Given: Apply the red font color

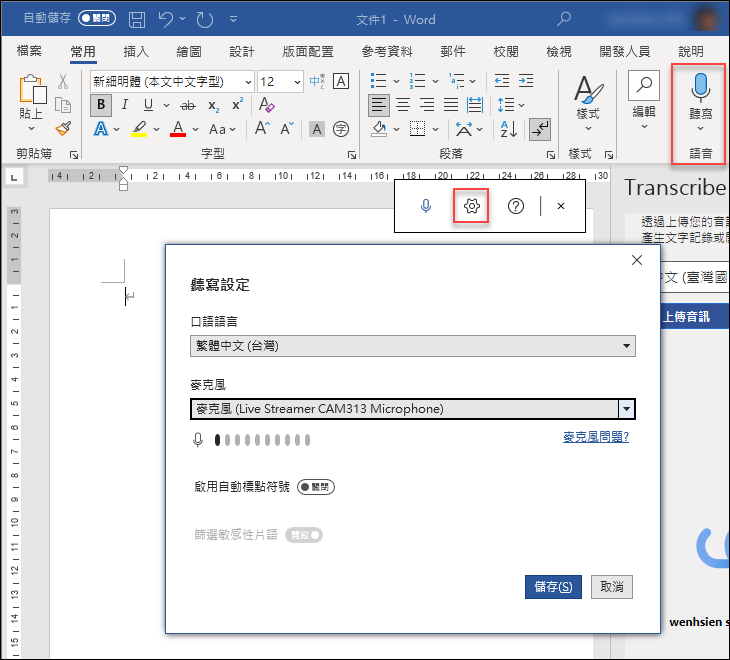Looking at the screenshot, I should (x=178, y=129).
